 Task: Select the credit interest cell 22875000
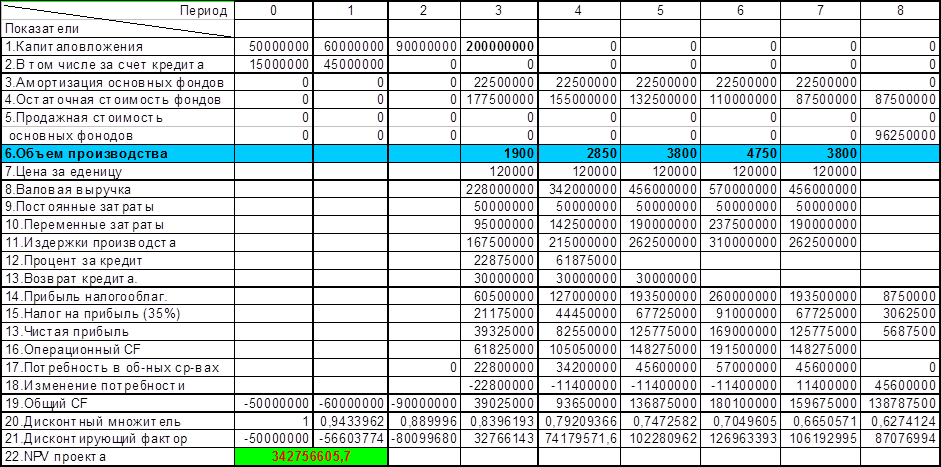pos(500,260)
